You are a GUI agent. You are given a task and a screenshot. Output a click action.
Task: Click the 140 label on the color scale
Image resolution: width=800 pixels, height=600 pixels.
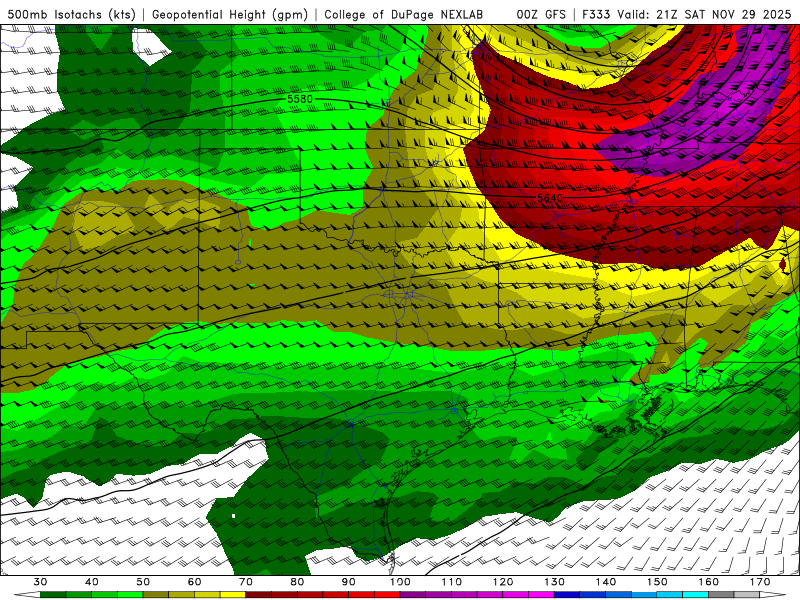(x=606, y=582)
